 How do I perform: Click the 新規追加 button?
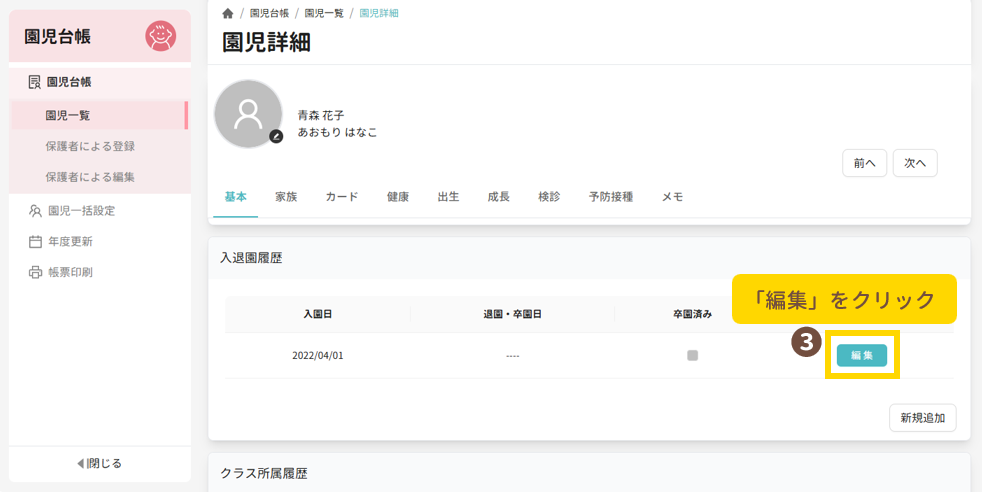[922, 418]
